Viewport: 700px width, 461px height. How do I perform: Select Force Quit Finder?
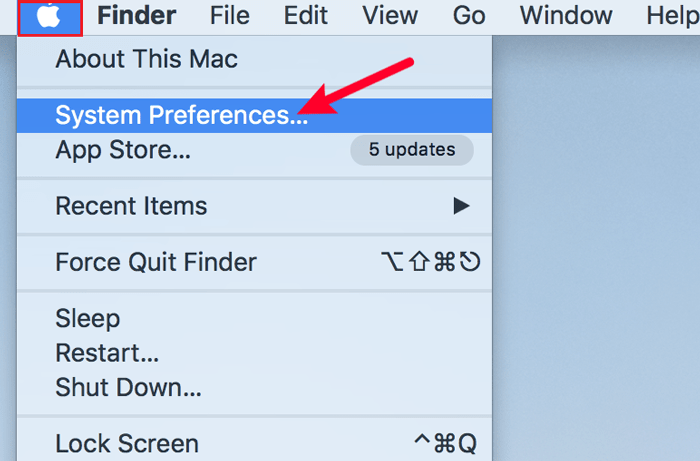click(x=156, y=262)
